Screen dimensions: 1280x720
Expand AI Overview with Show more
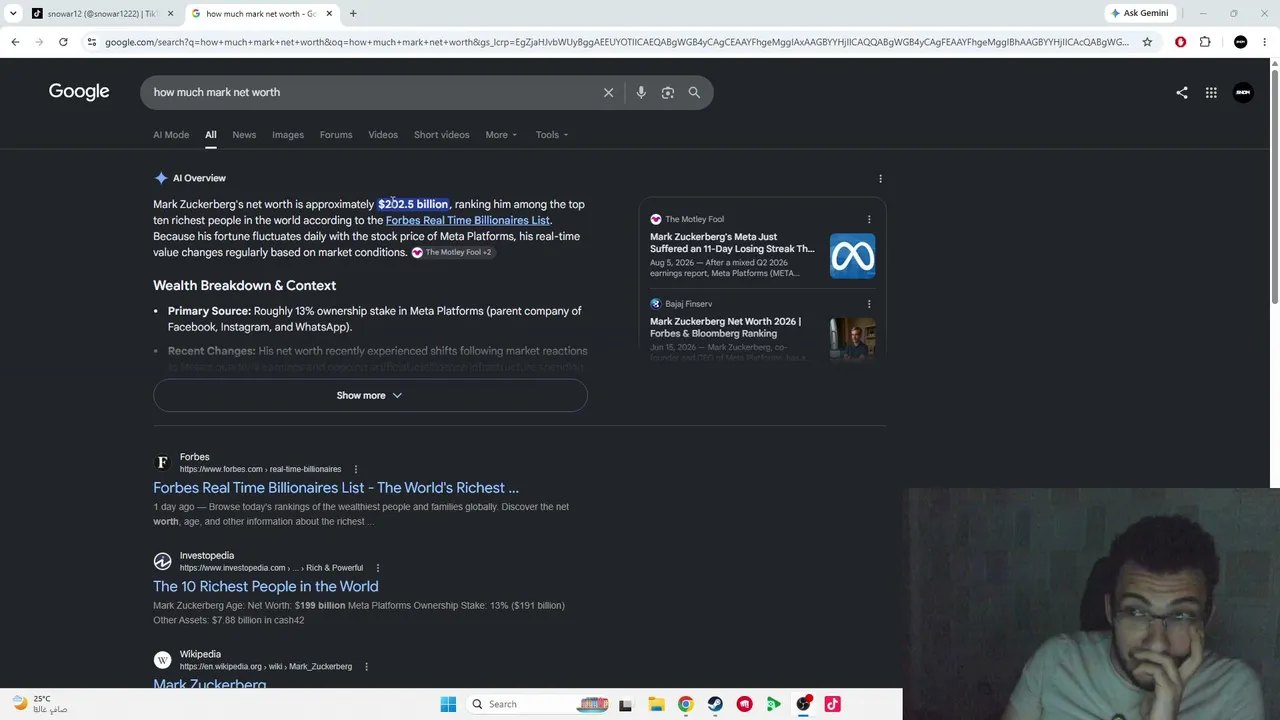click(370, 395)
